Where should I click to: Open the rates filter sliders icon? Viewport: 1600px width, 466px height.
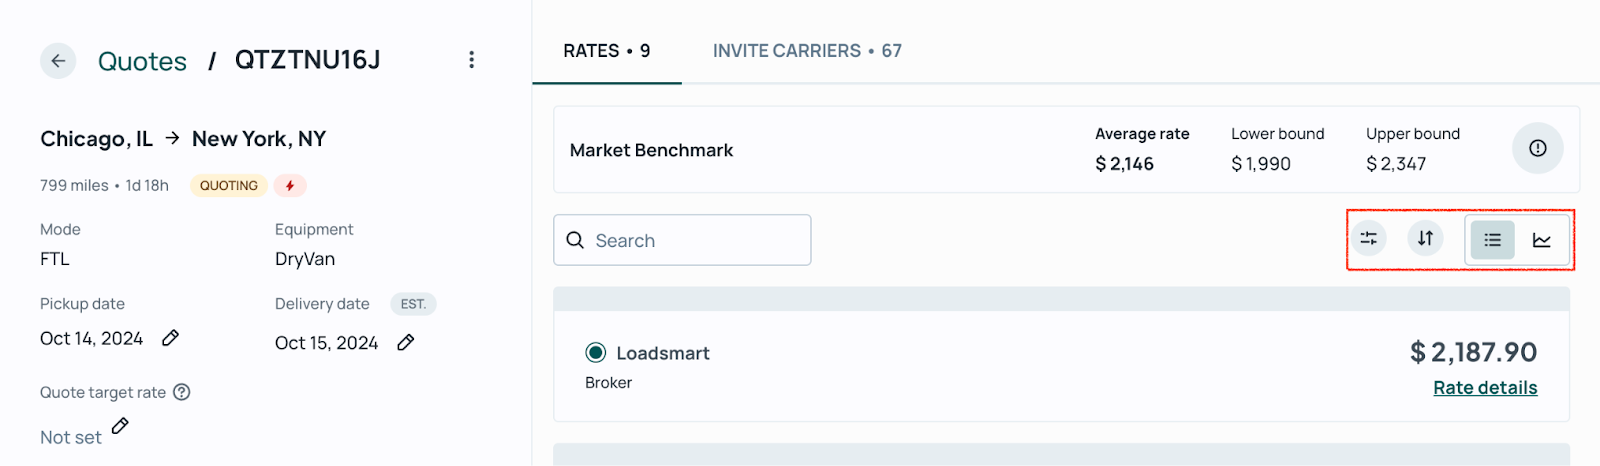pos(1368,238)
